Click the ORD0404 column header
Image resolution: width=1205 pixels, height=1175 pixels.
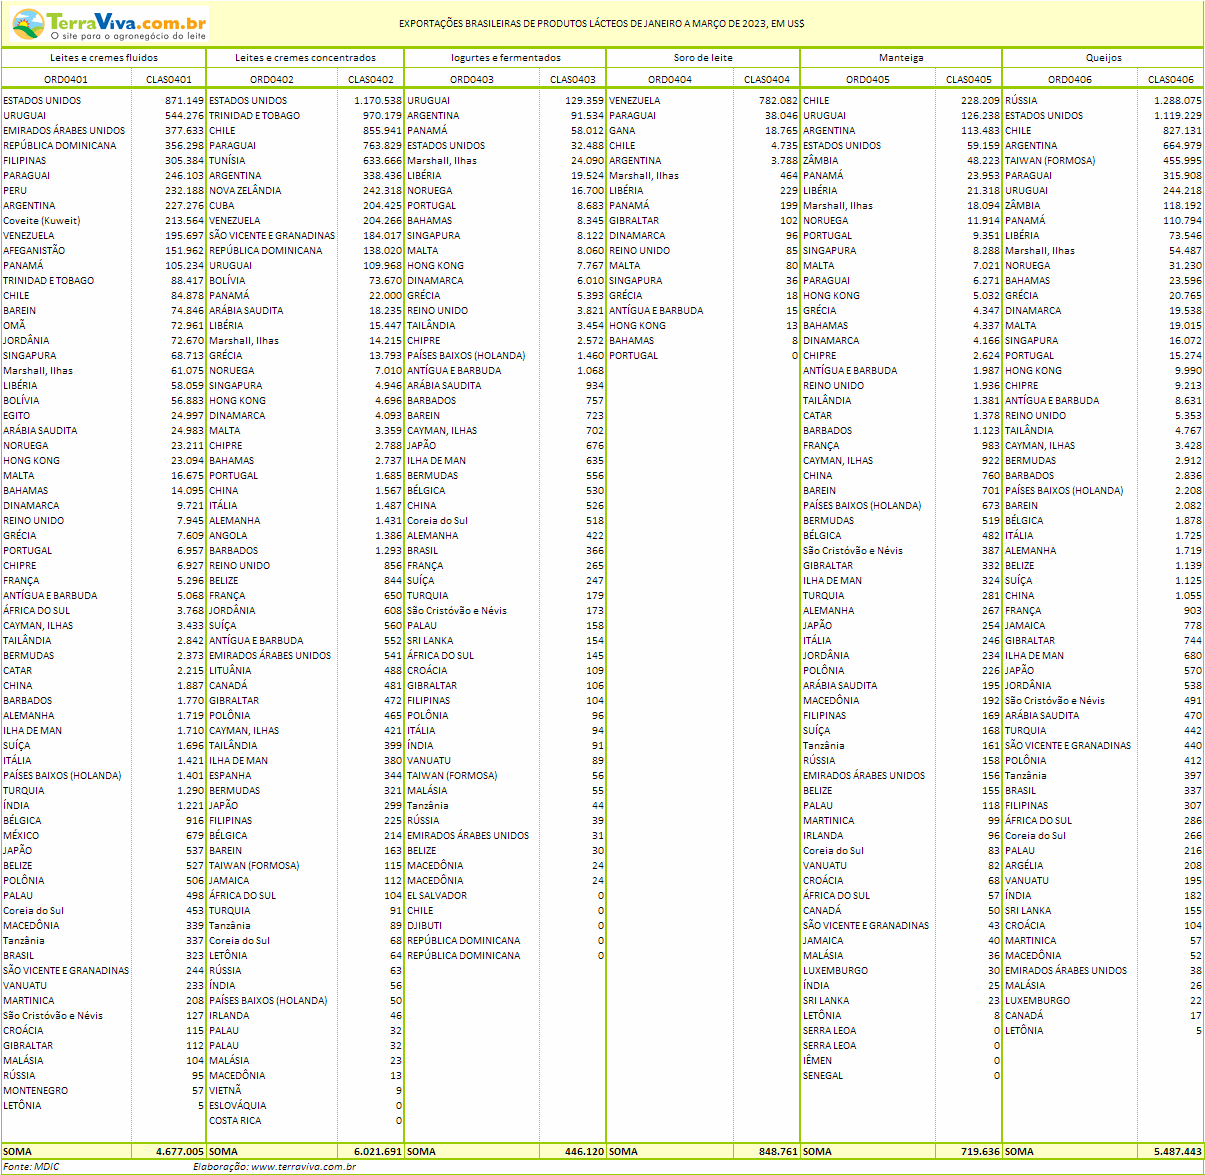(669, 79)
